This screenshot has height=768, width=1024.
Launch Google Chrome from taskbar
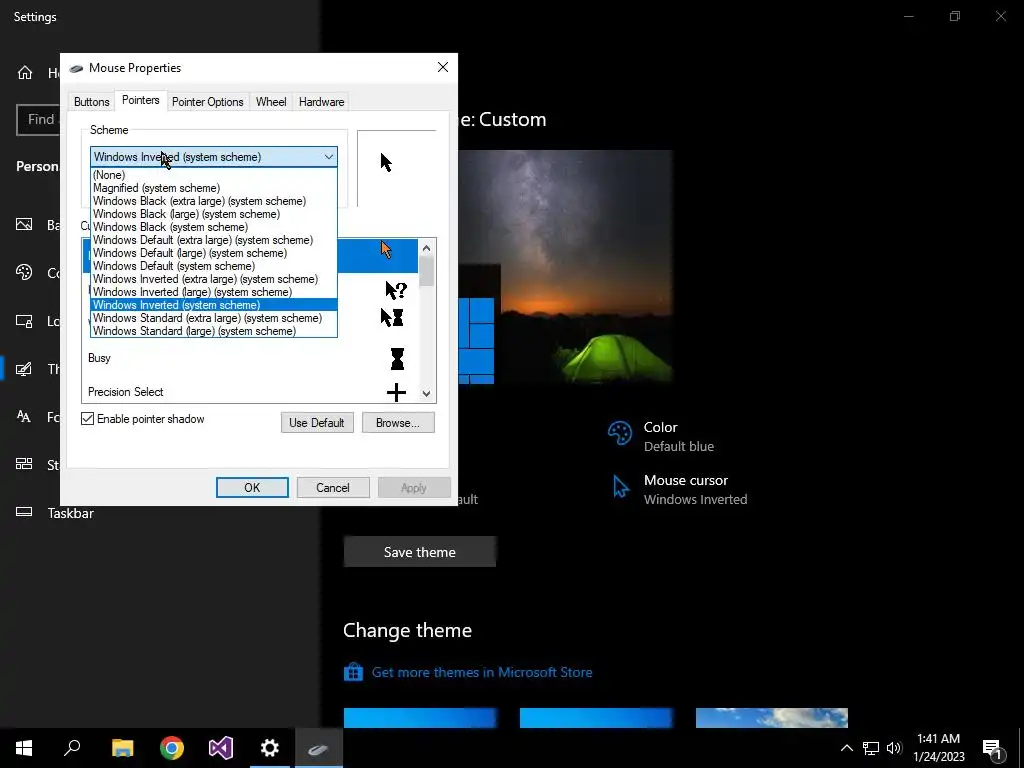pyautogui.click(x=172, y=748)
